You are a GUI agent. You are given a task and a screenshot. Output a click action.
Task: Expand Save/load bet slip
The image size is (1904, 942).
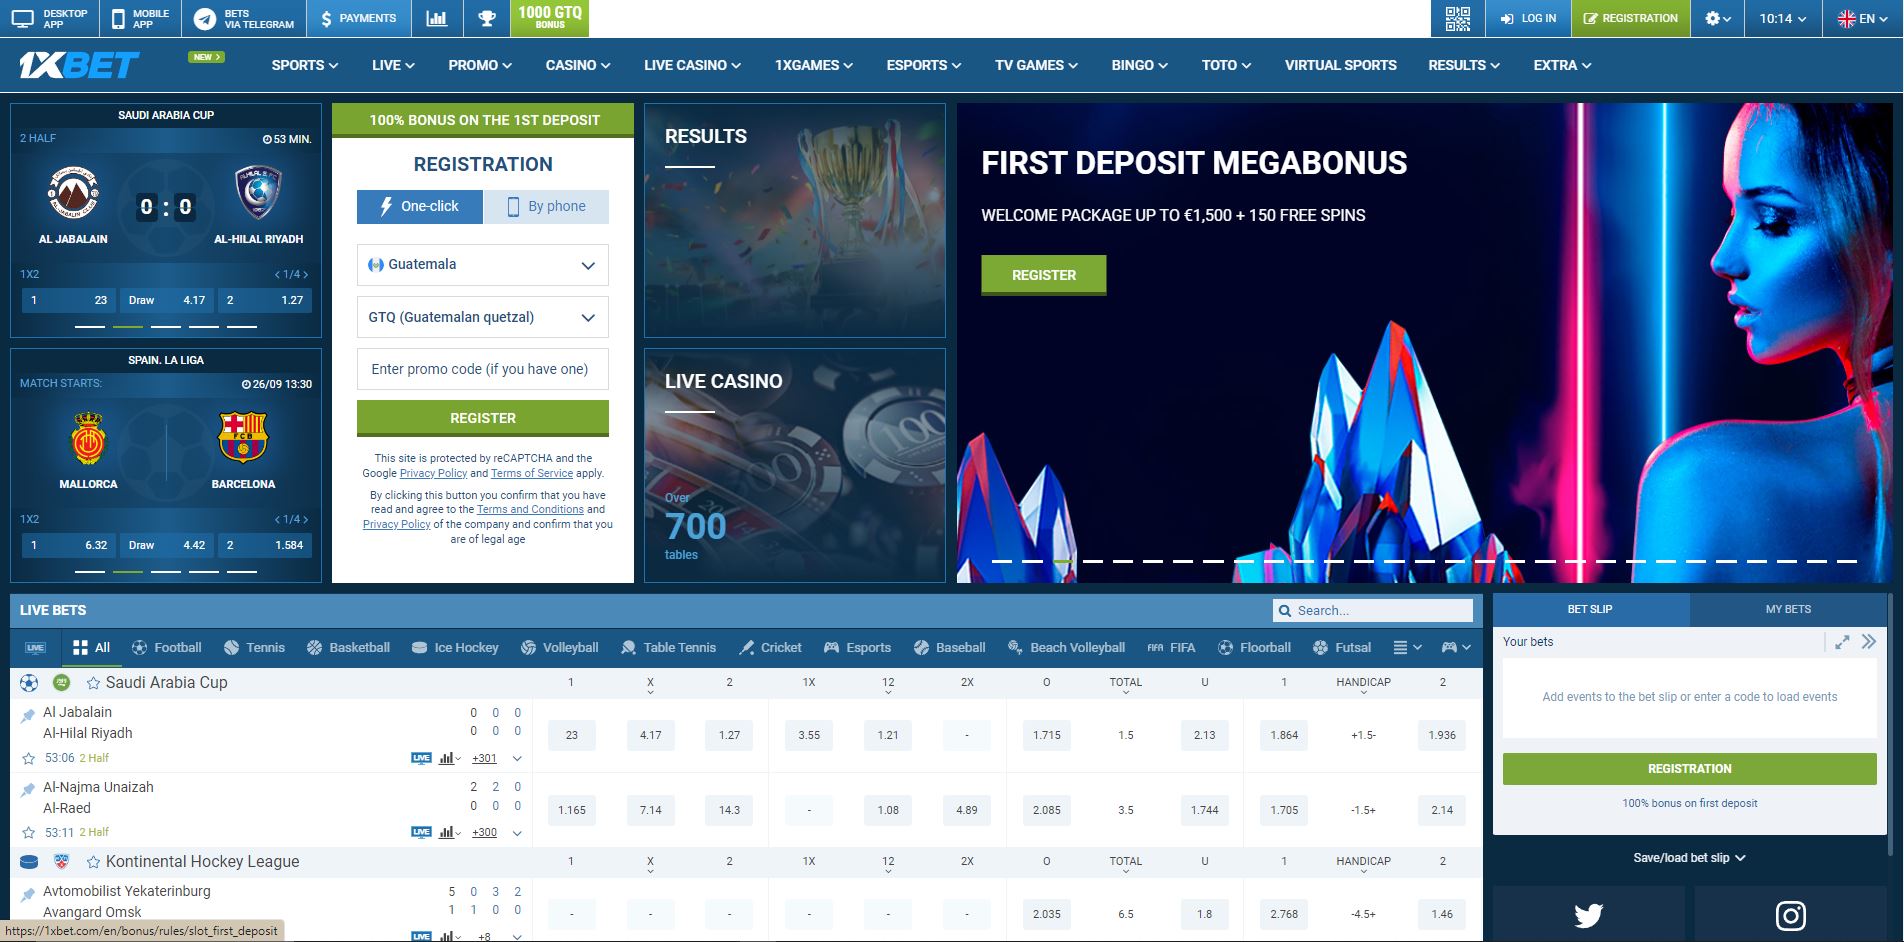click(x=1689, y=858)
